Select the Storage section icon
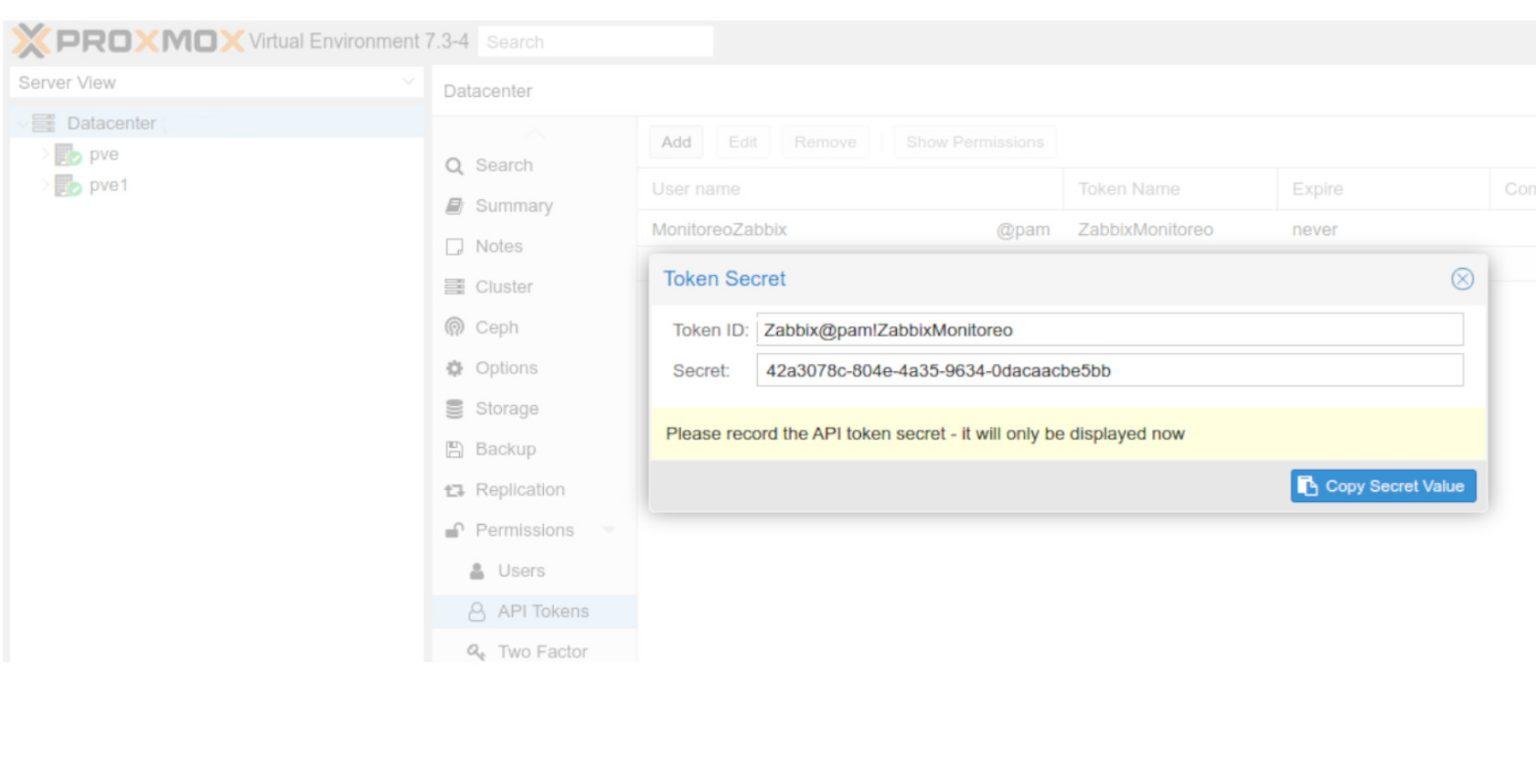This screenshot has height=768, width=1536. pos(506,408)
